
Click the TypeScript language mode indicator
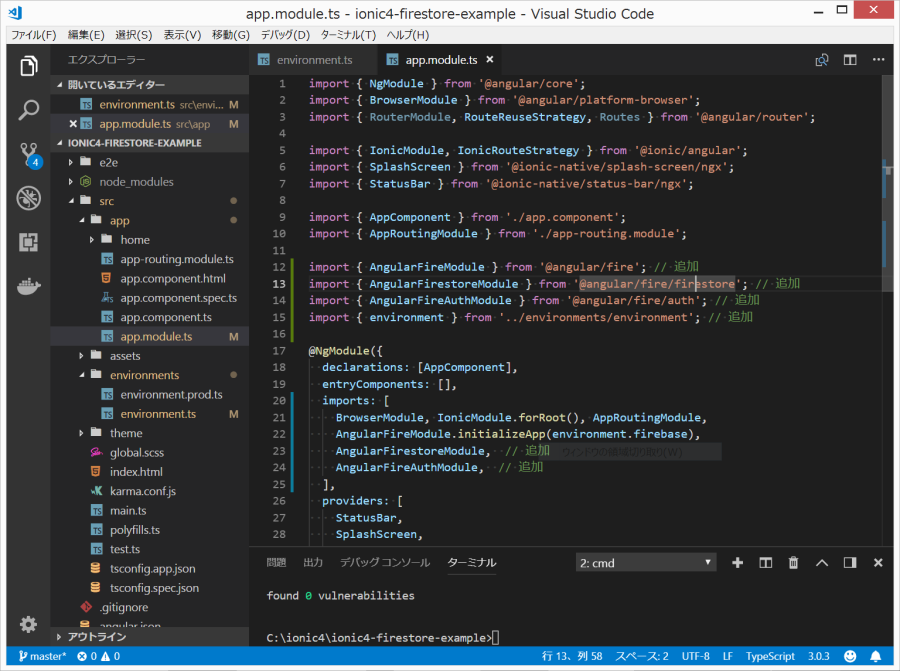click(770, 656)
